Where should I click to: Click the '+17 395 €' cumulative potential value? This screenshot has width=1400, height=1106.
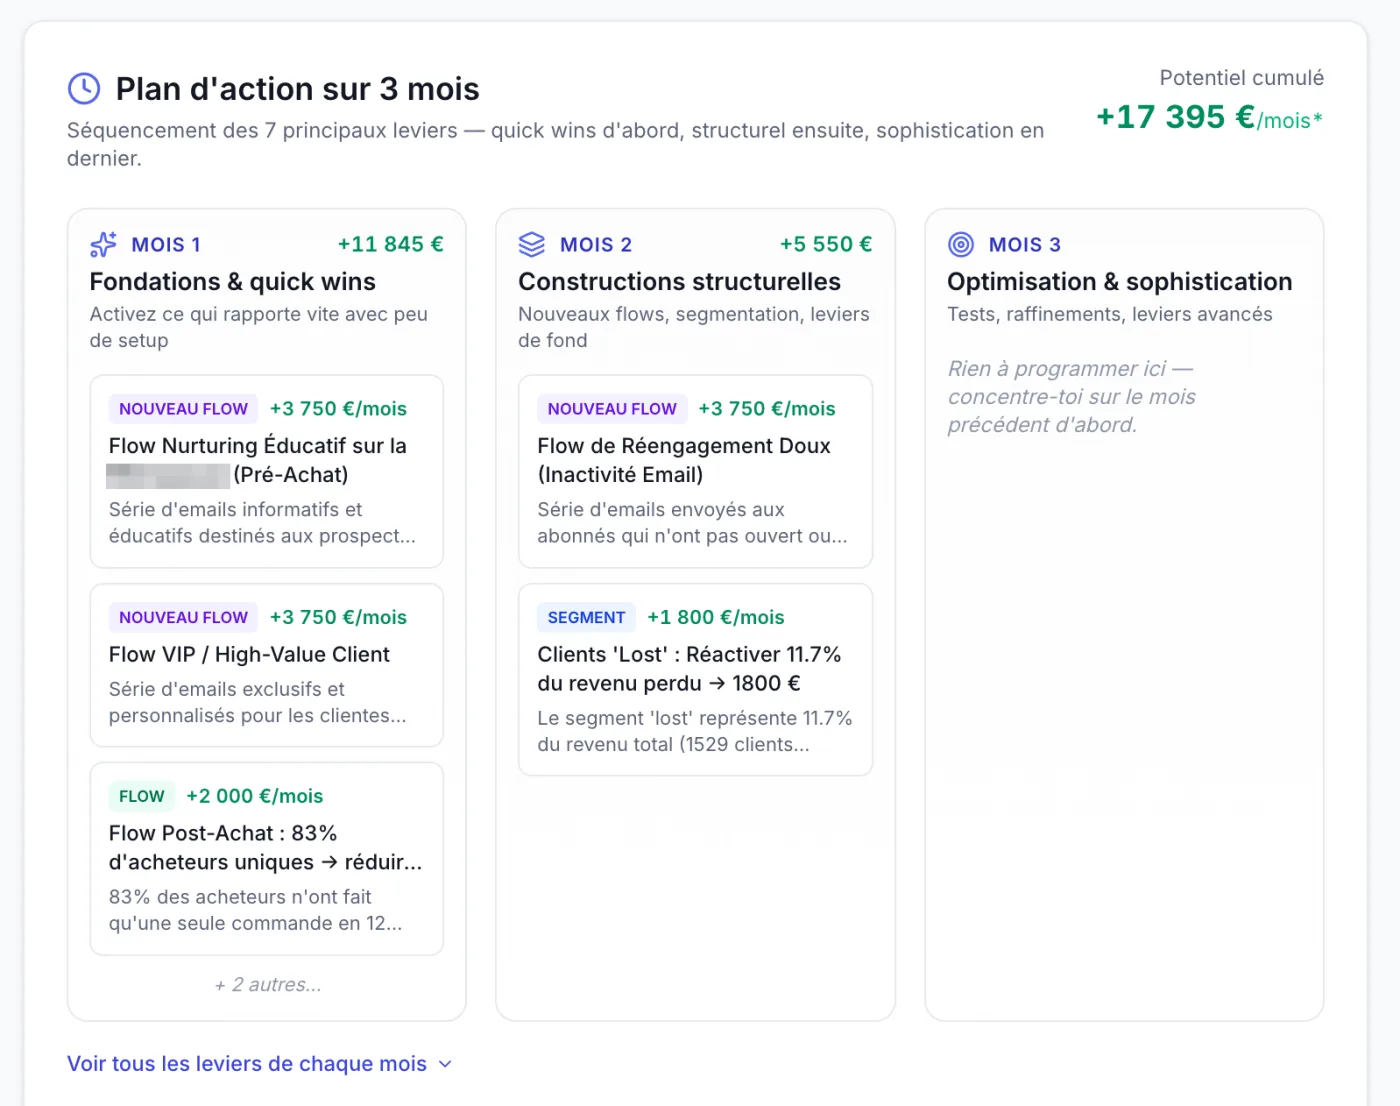click(1175, 117)
